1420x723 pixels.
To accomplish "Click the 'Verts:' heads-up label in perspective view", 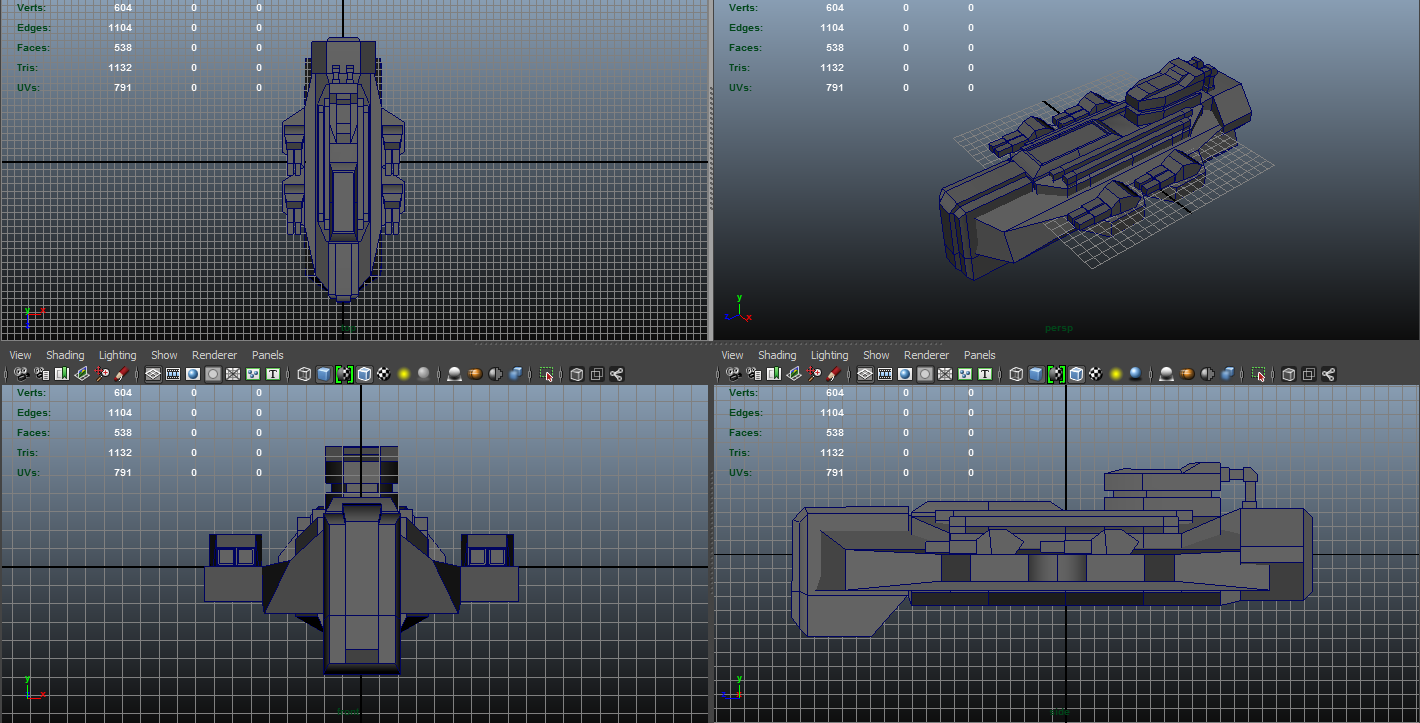I will [x=743, y=8].
